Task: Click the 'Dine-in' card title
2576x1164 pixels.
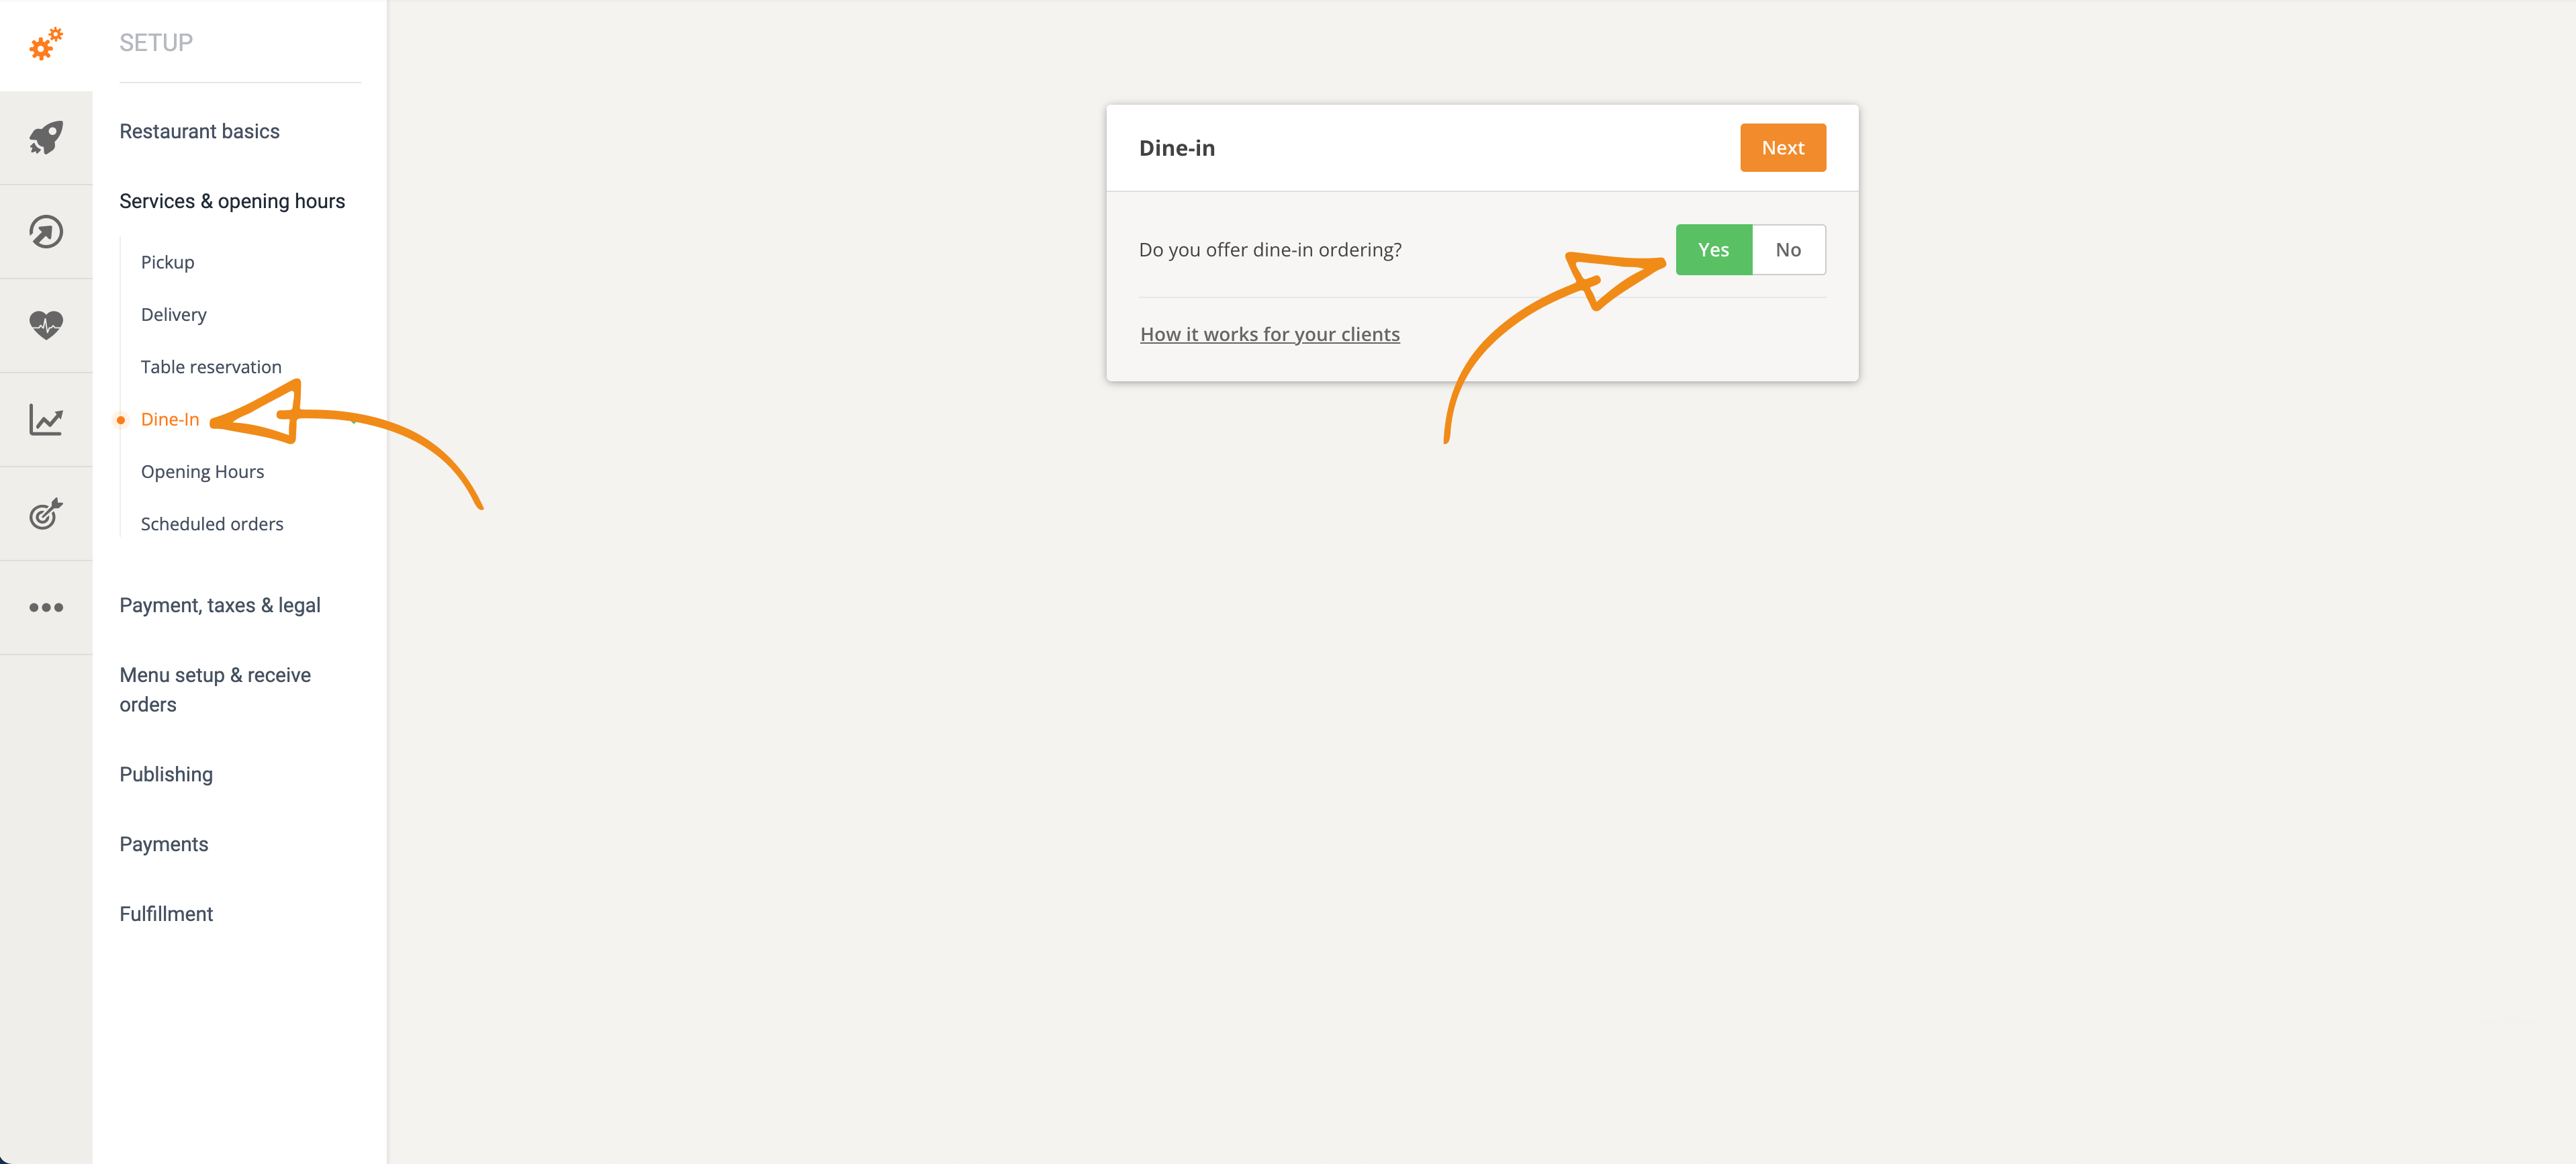Action: click(1177, 148)
